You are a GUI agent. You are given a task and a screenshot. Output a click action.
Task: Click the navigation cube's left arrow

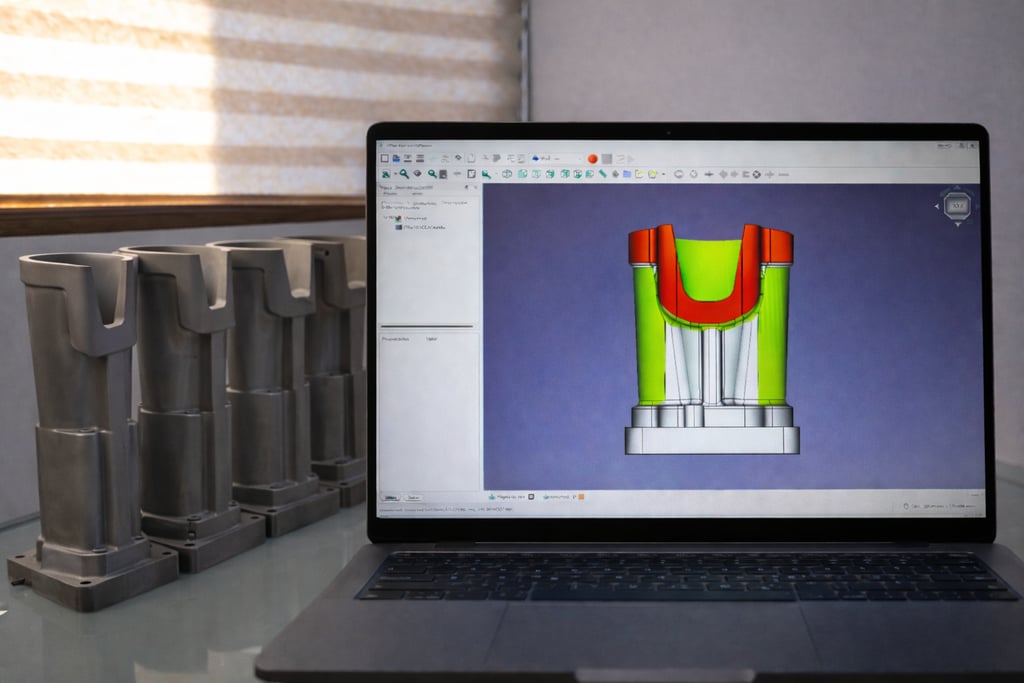(937, 206)
